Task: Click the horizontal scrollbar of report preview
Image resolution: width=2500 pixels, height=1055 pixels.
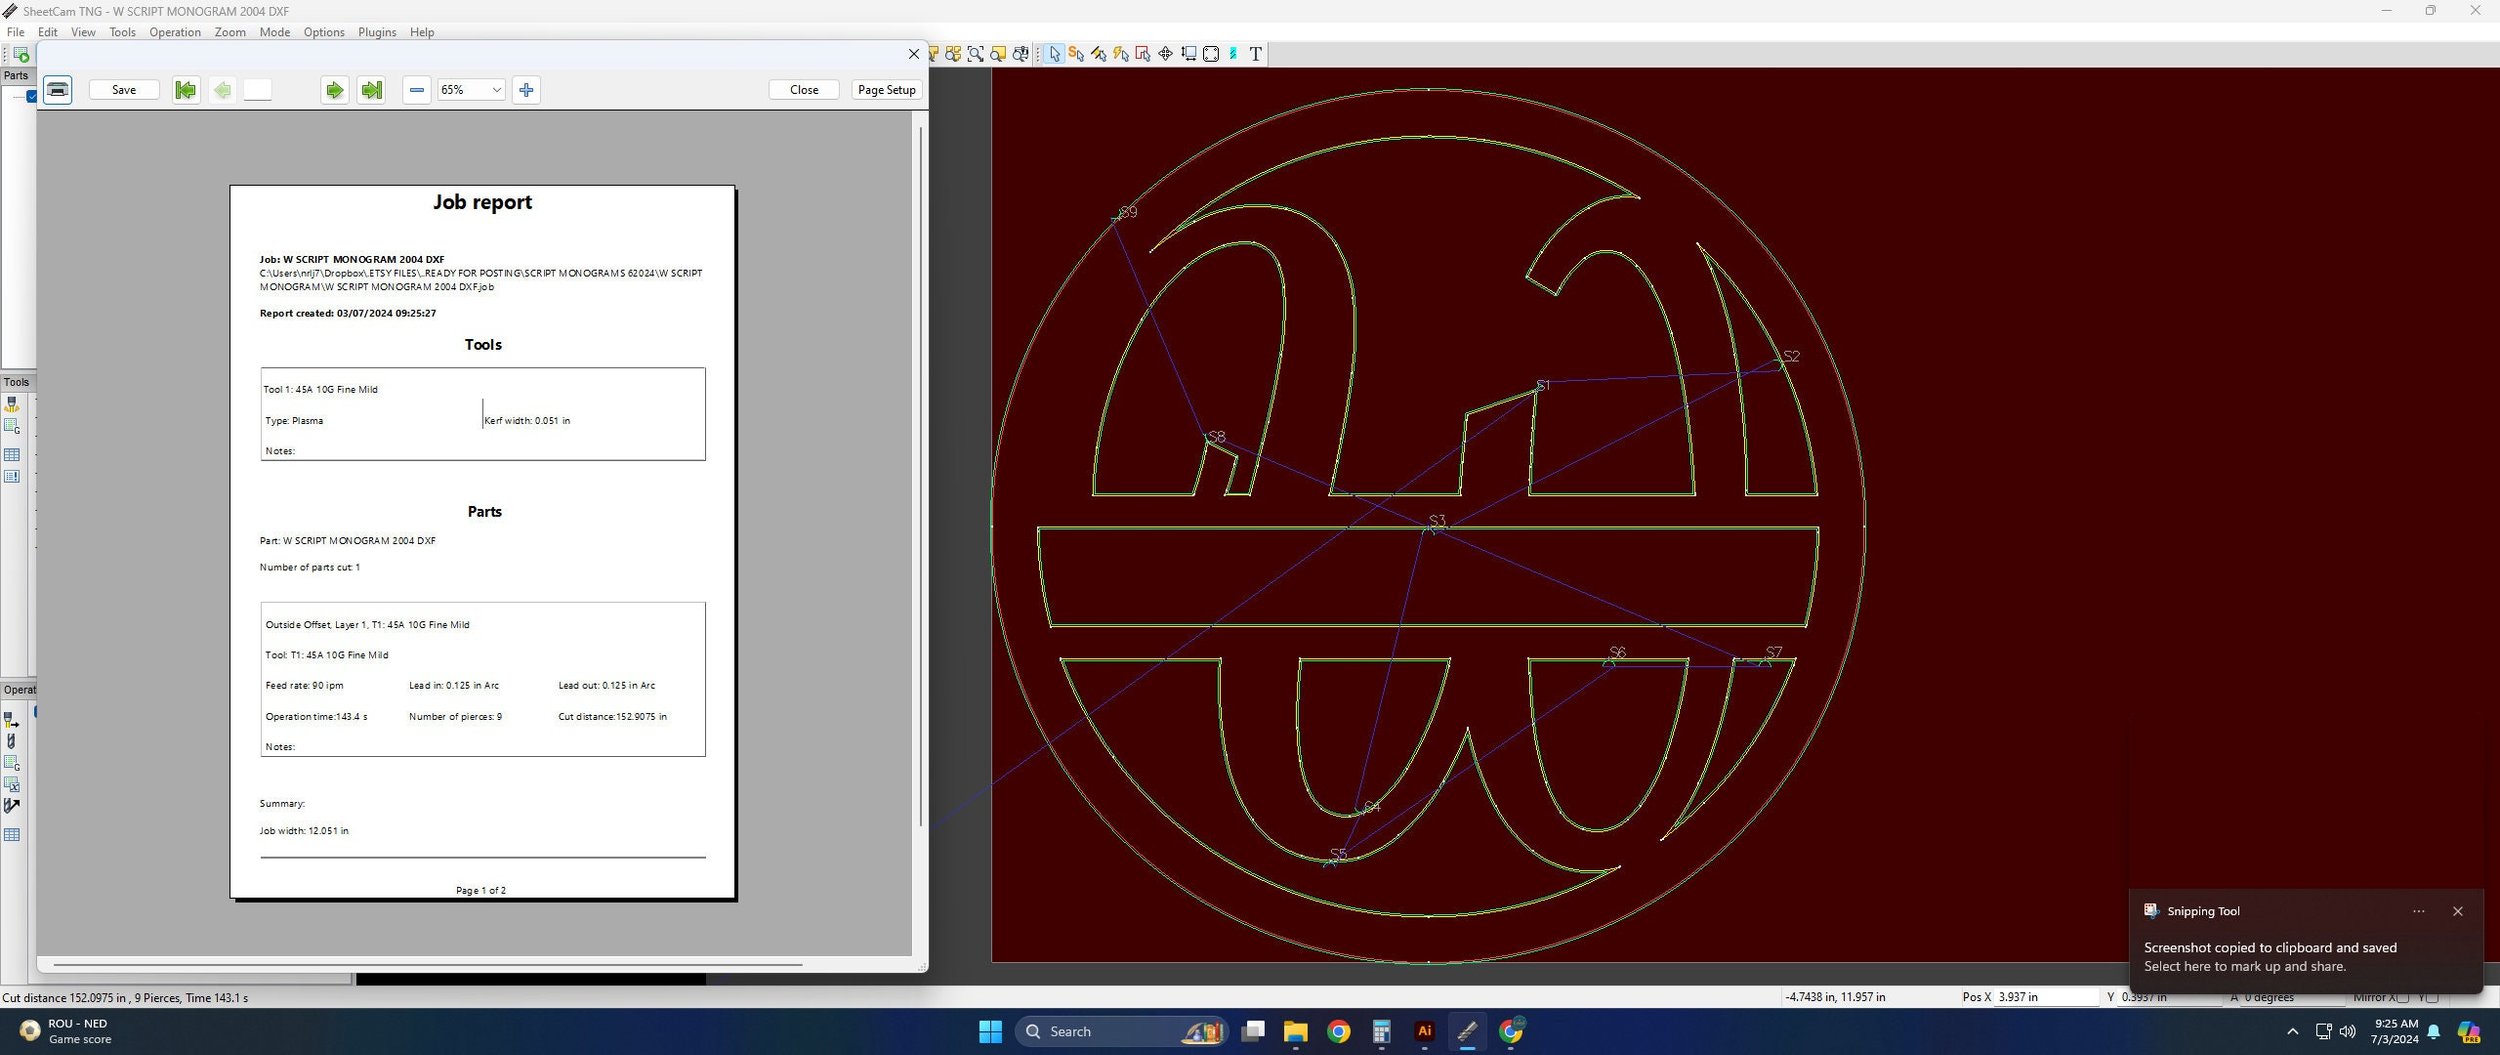Action: click(428, 965)
